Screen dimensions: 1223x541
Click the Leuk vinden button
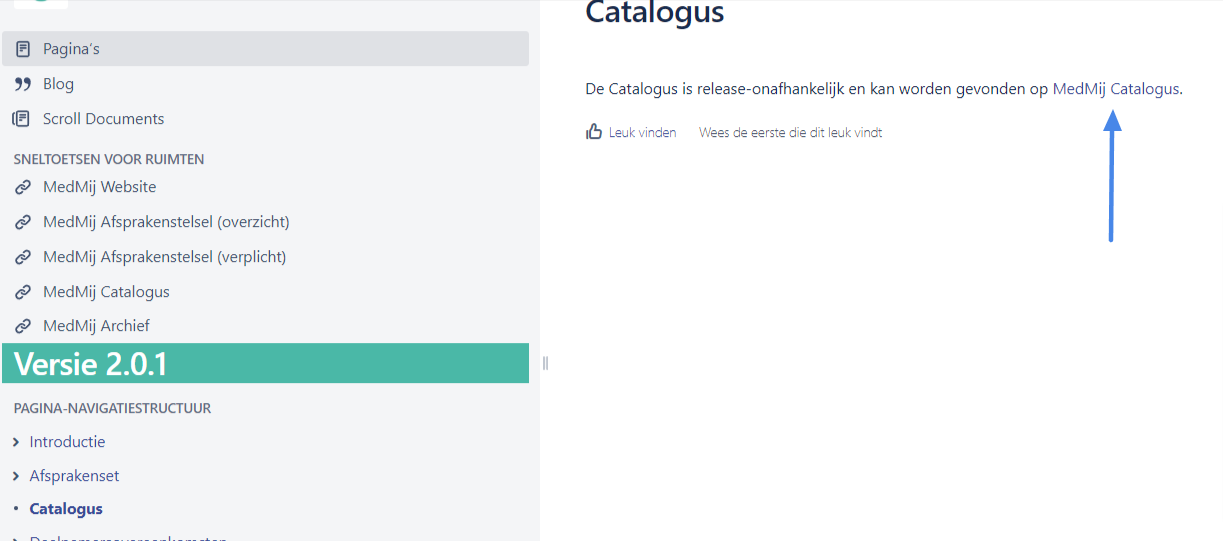(642, 132)
